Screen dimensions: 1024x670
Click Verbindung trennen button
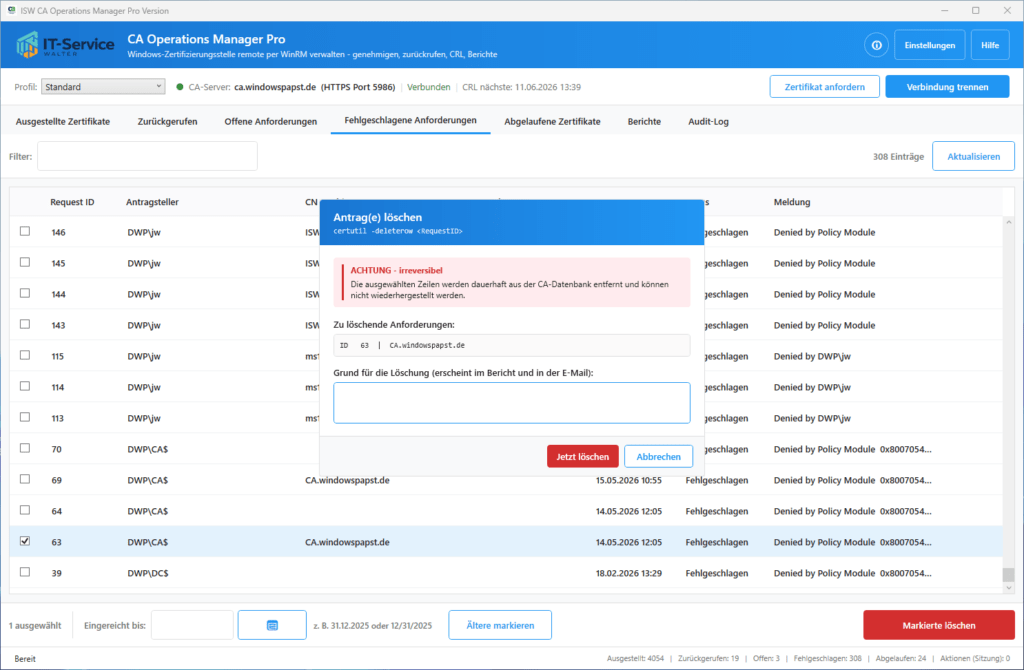pos(947,87)
